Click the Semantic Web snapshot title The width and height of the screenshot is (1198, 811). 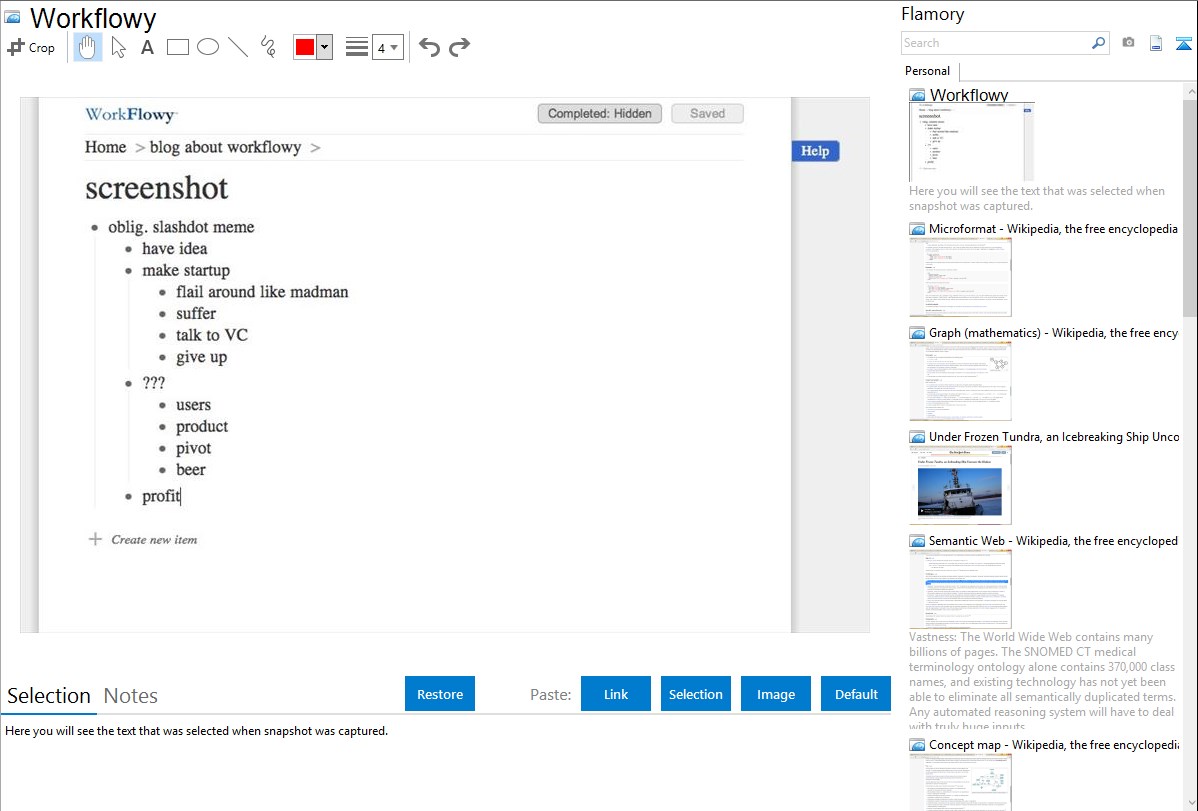pyautogui.click(x=1053, y=540)
